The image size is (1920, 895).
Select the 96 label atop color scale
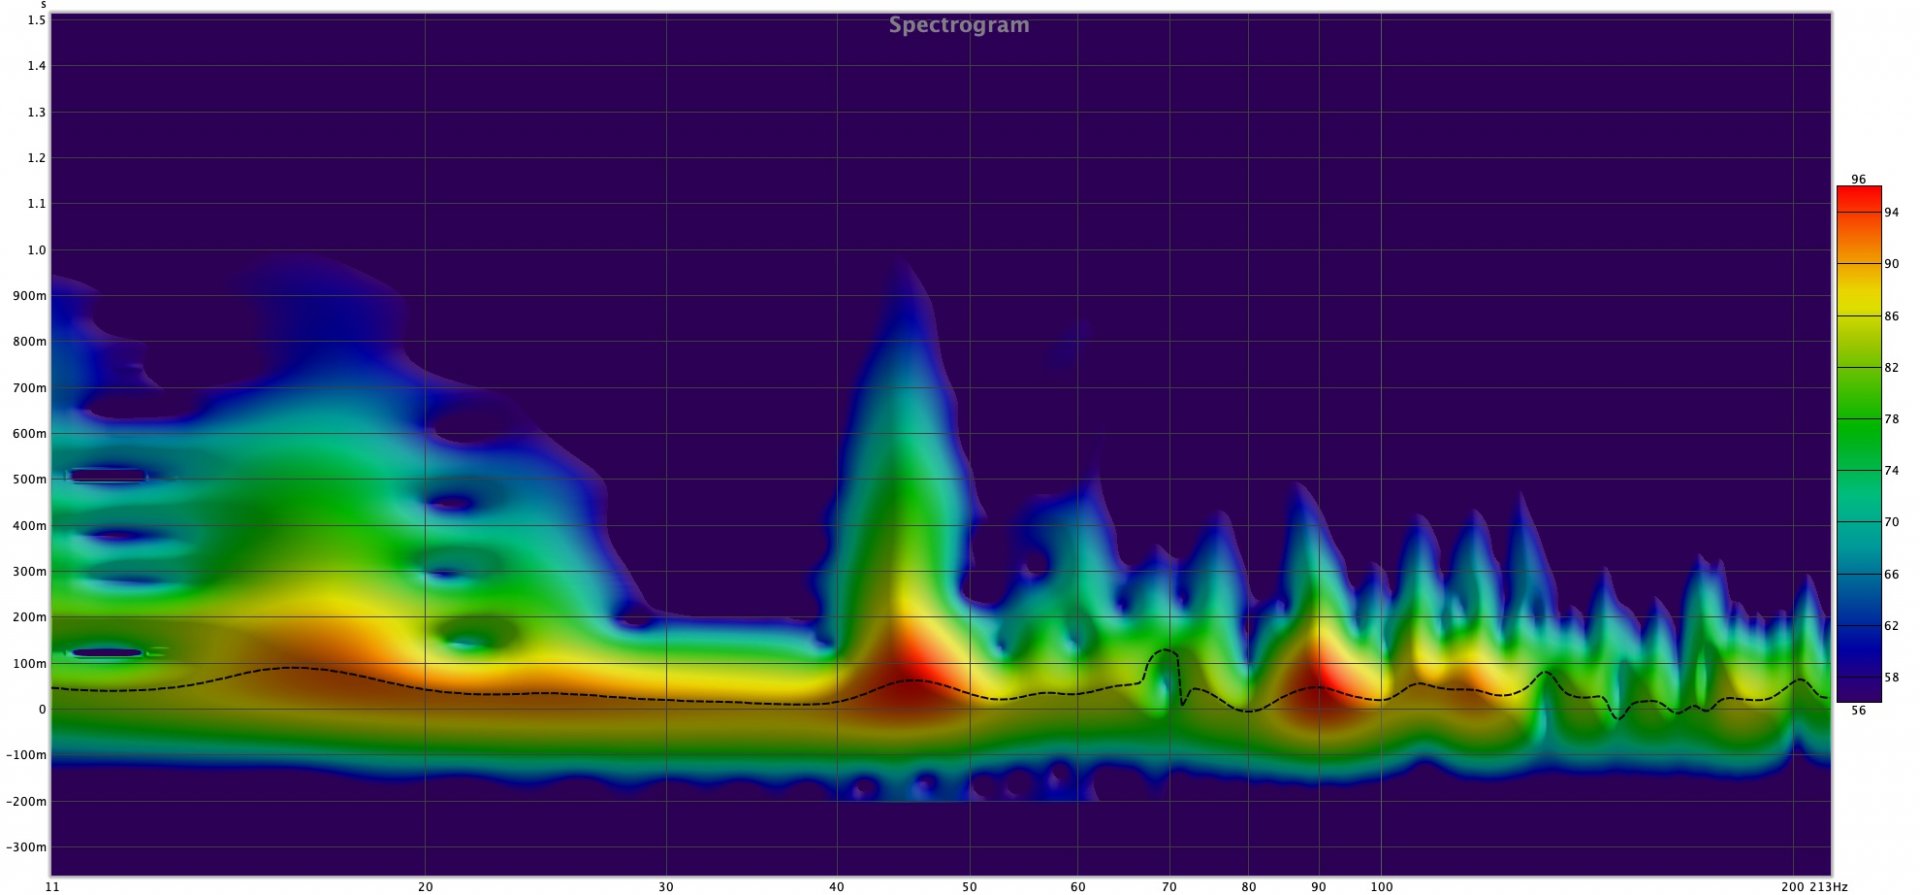tap(1858, 180)
